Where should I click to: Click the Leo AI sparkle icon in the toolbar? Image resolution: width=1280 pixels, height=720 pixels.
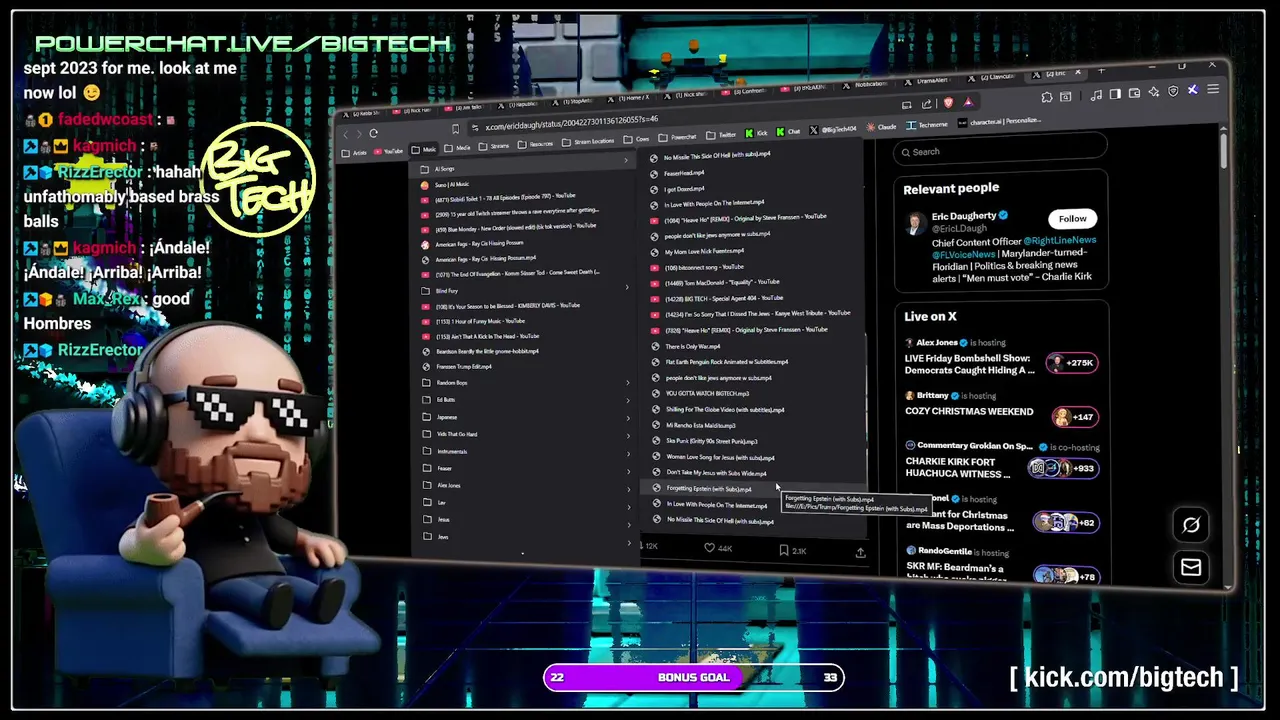[1154, 91]
